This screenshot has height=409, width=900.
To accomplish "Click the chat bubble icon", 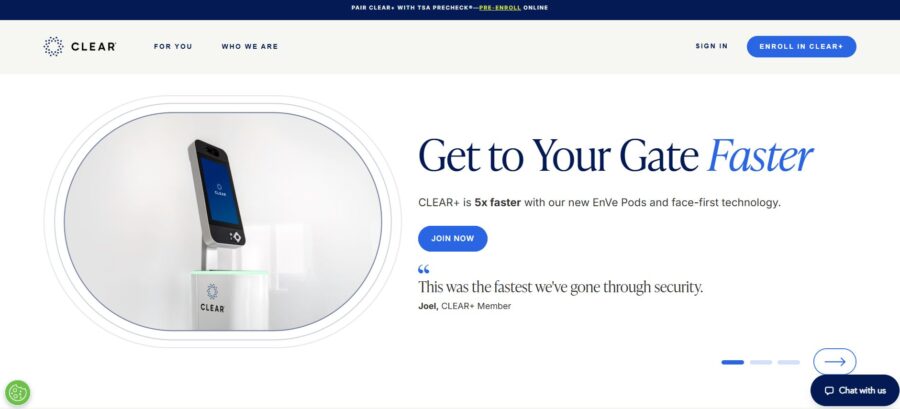I will (829, 391).
